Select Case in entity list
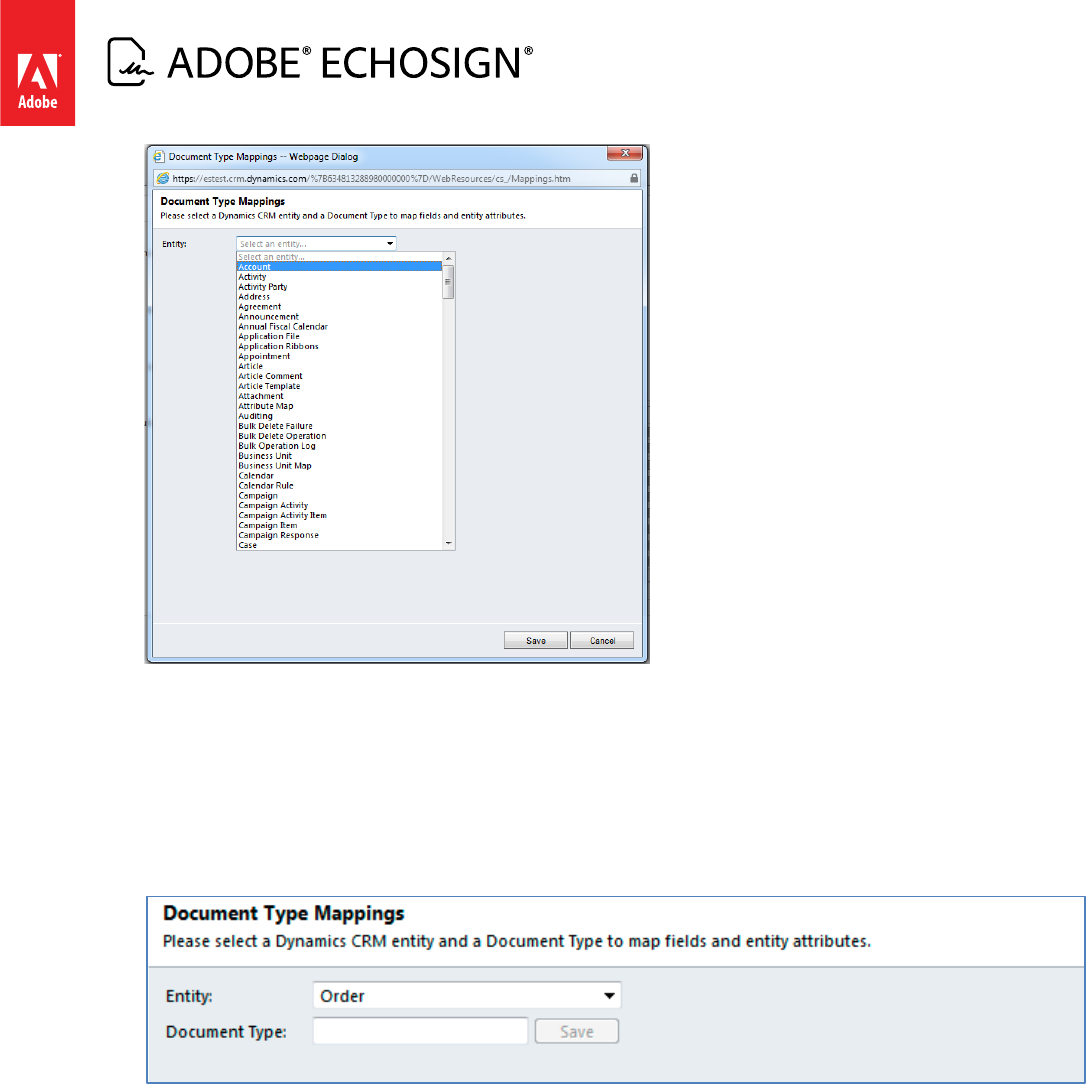 click(339, 545)
